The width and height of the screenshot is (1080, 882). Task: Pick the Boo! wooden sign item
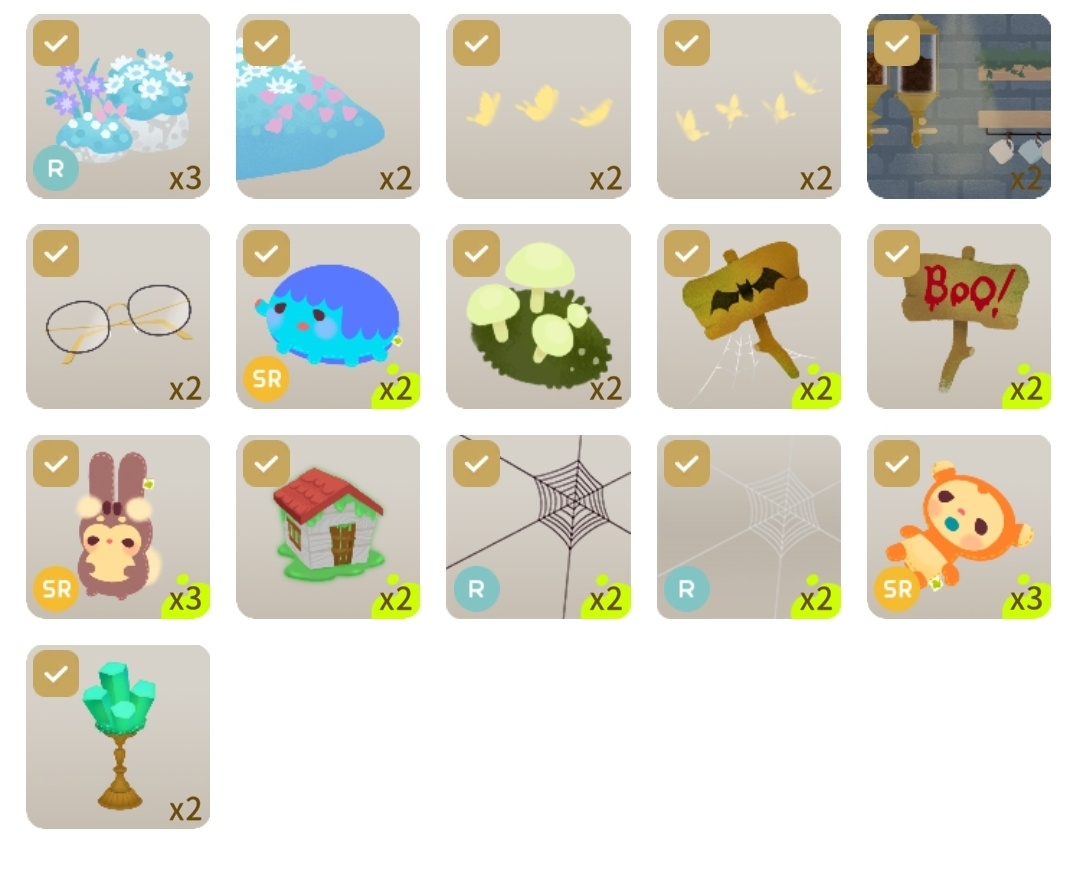click(959, 316)
